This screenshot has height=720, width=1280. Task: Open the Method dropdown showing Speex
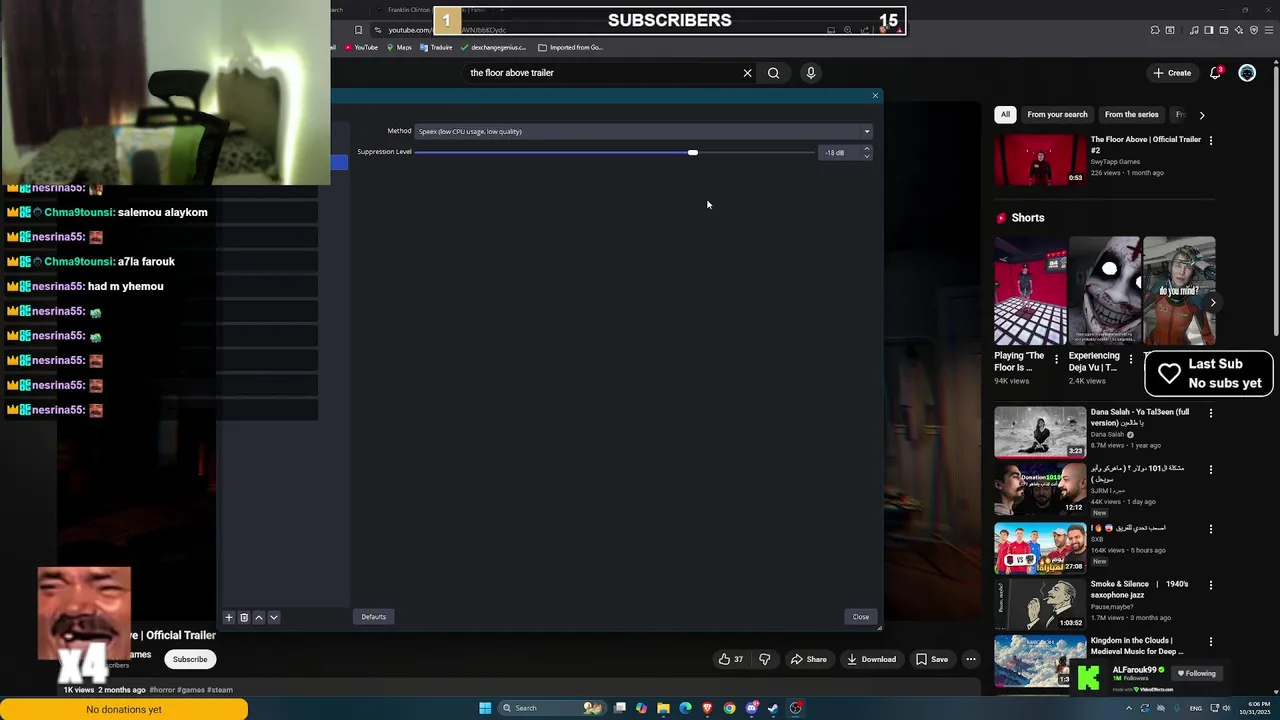point(643,131)
